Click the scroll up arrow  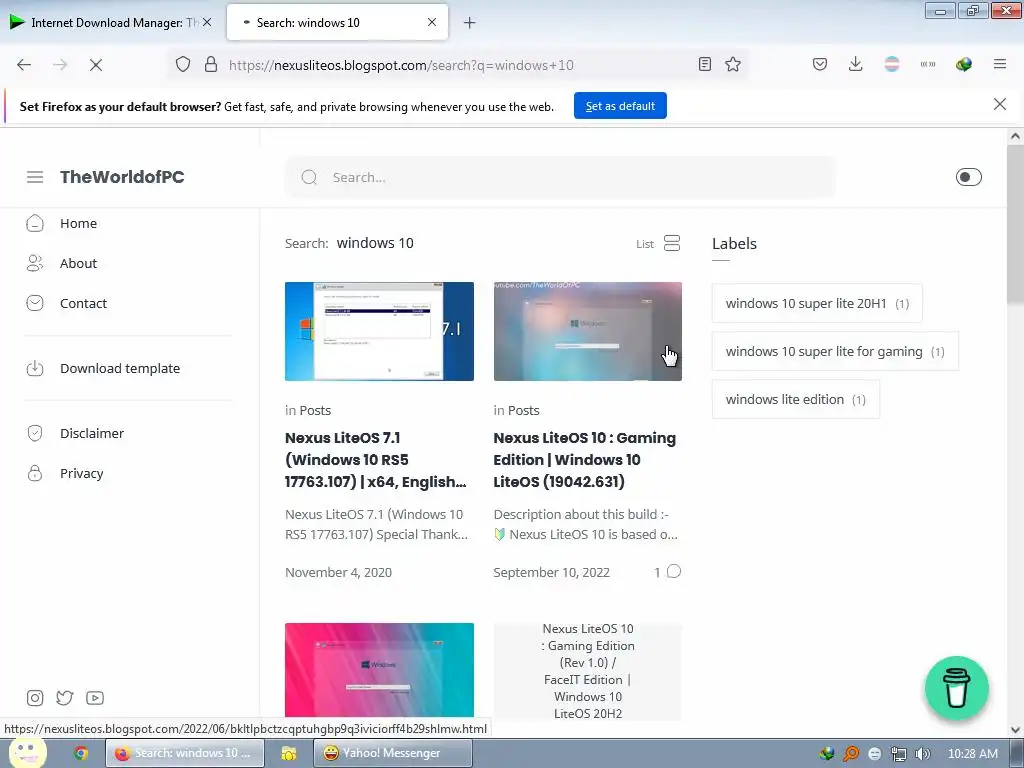(x=1015, y=136)
